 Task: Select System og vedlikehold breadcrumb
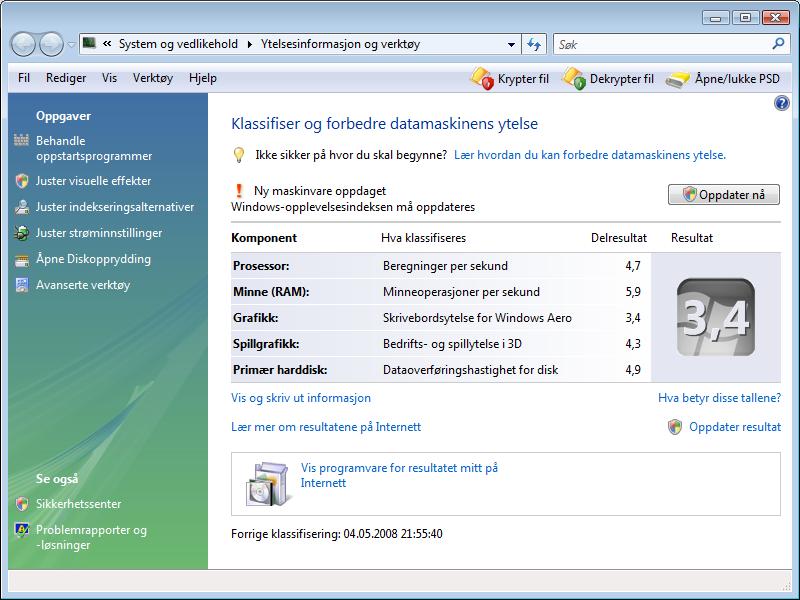(178, 44)
